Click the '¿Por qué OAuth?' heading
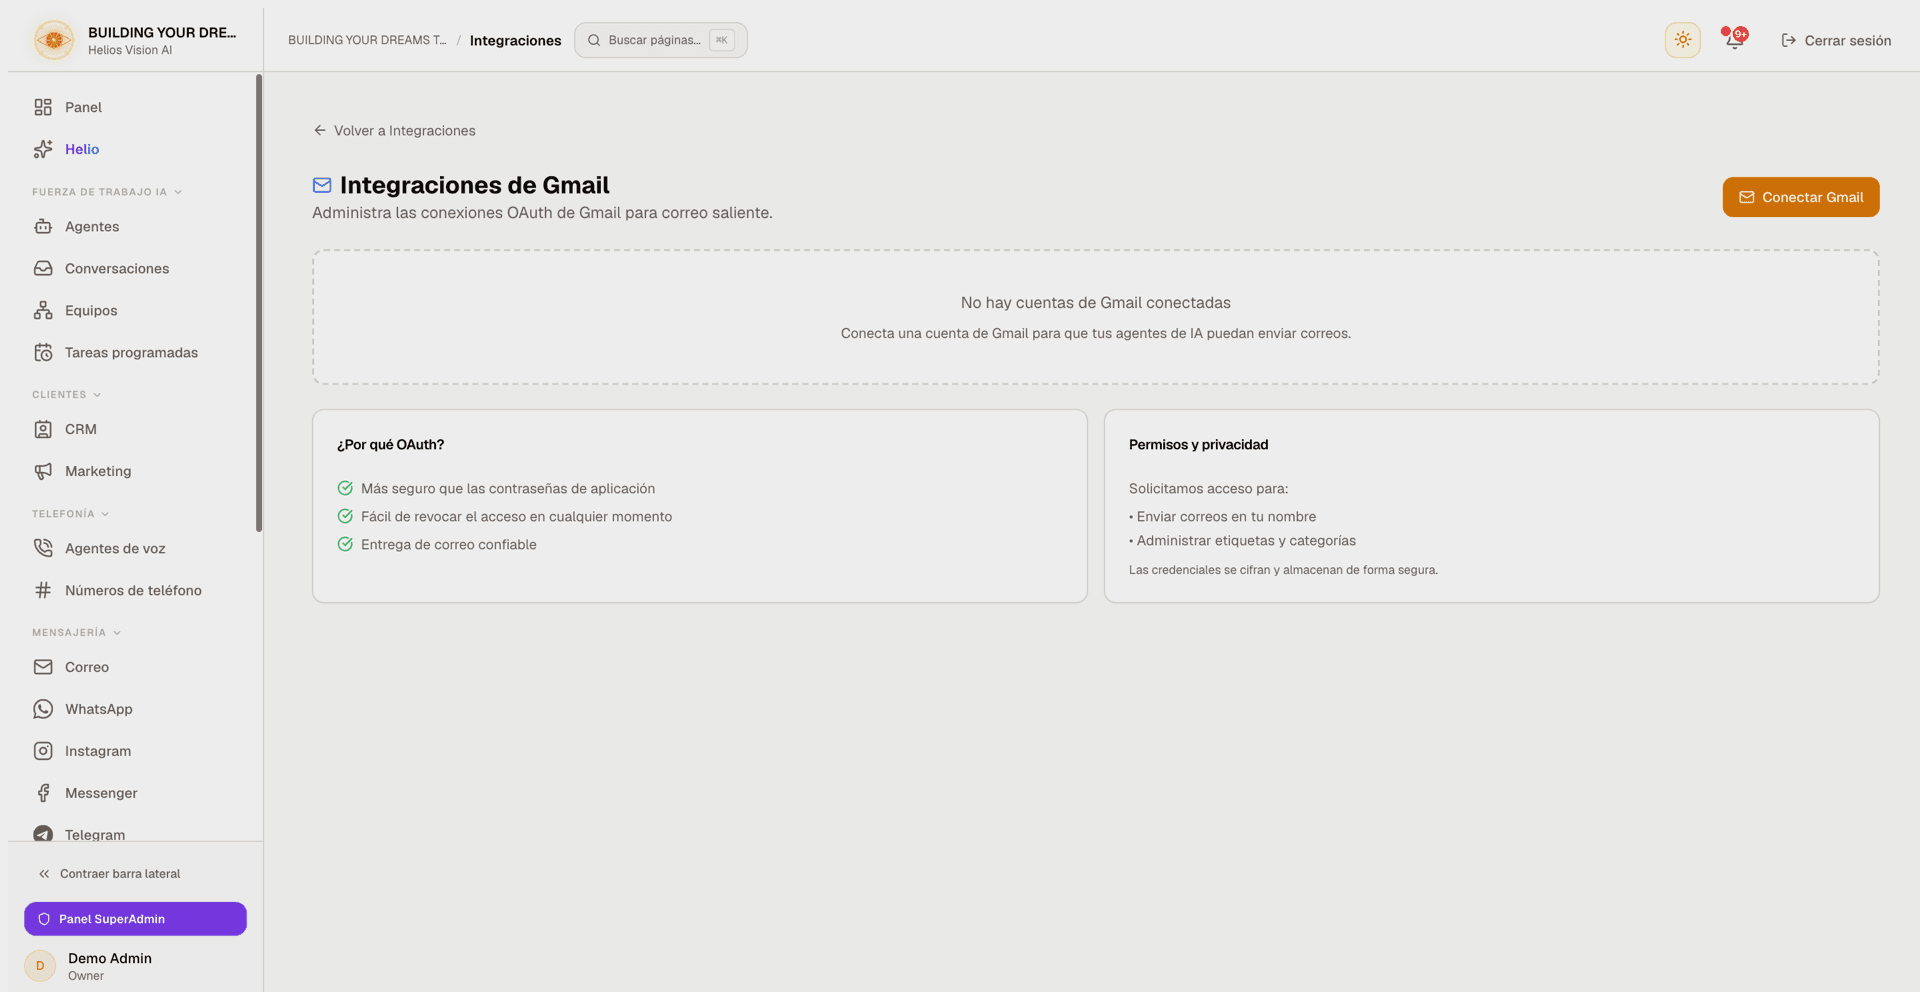This screenshot has height=992, width=1920. [390, 445]
